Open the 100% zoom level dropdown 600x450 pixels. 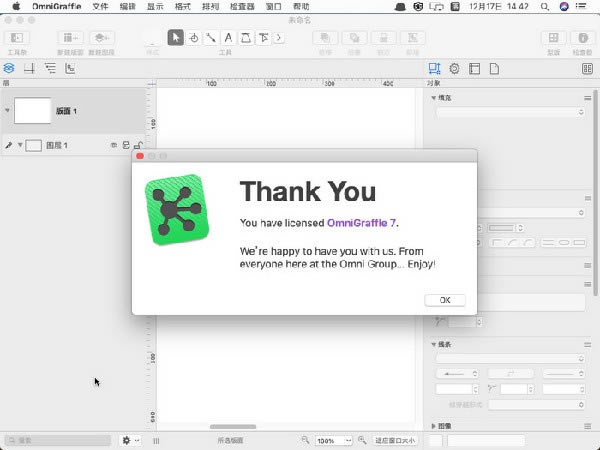(x=333, y=441)
